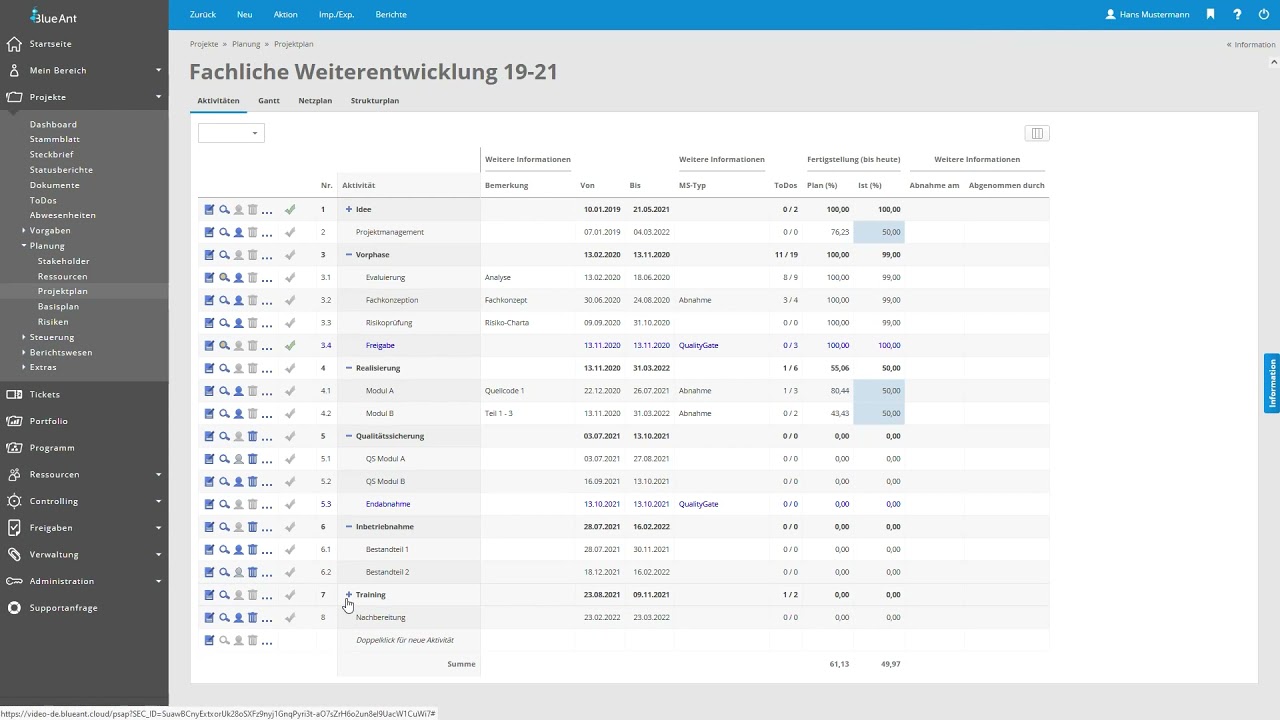Toggle the checkmark for Freigabe row
Screen dimensions: 1280x720
click(290, 346)
